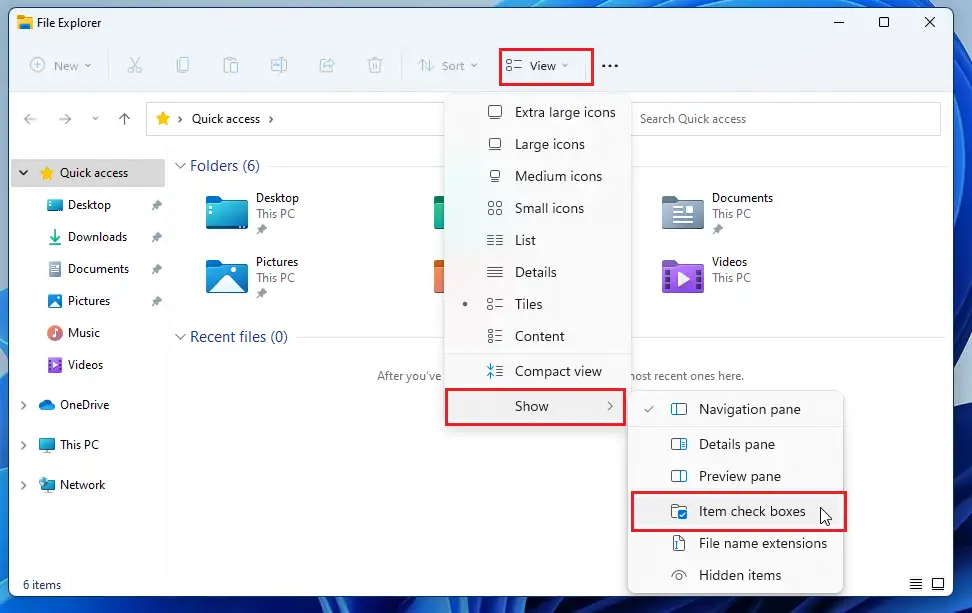Image resolution: width=972 pixels, height=613 pixels.
Task: Select the Details view option
Action: coord(537,272)
